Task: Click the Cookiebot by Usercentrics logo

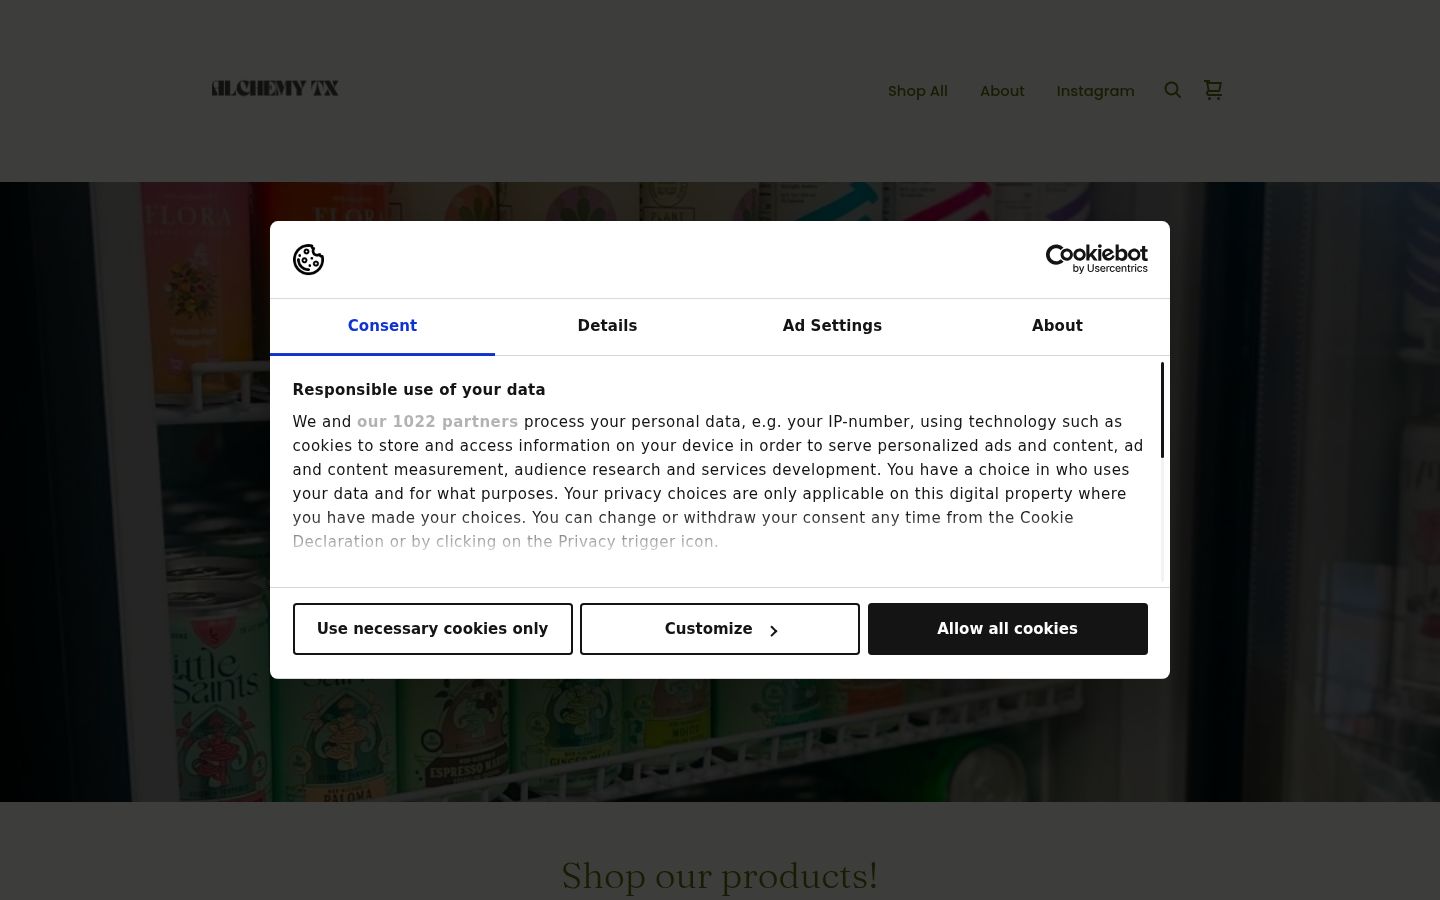Action: 1096,259
